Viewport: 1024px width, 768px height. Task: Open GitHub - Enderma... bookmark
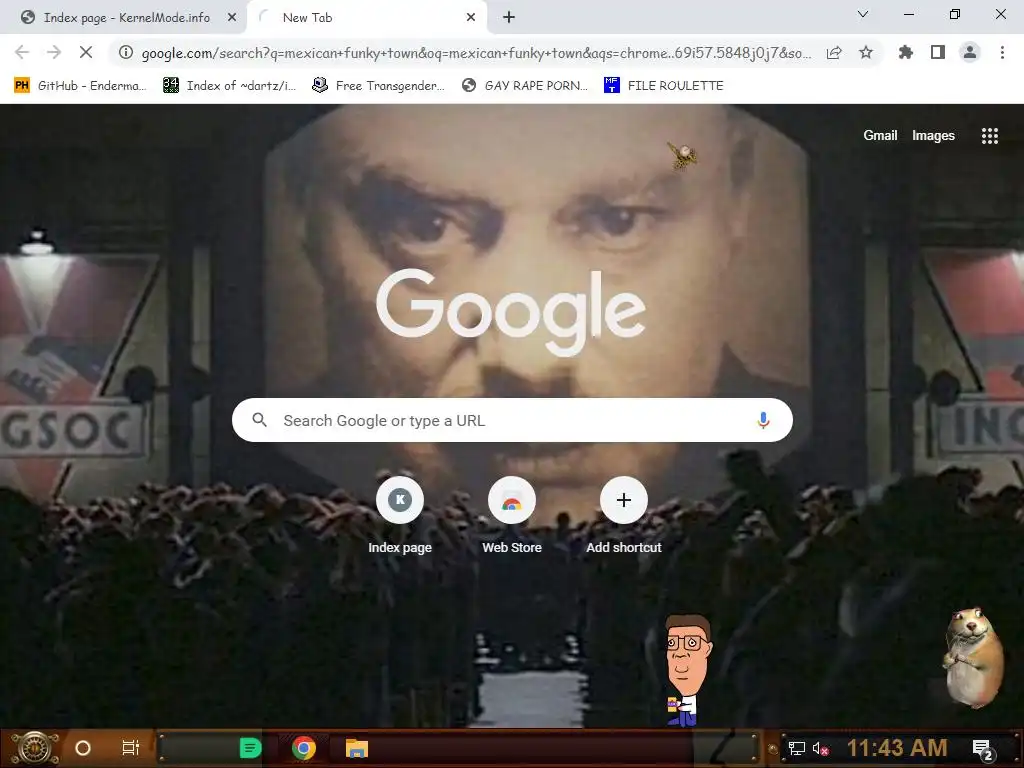(81, 86)
